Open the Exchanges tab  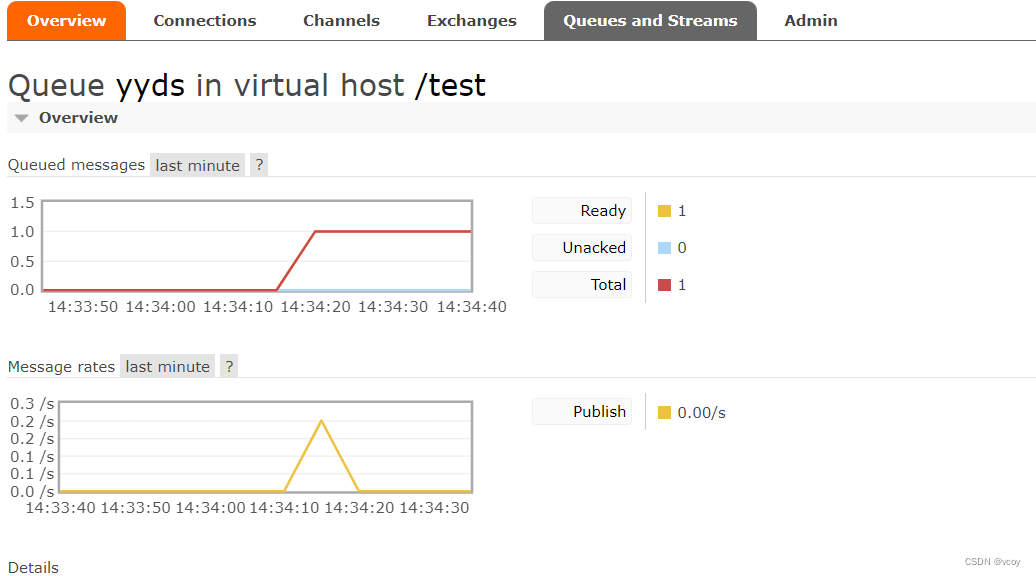coord(471,20)
